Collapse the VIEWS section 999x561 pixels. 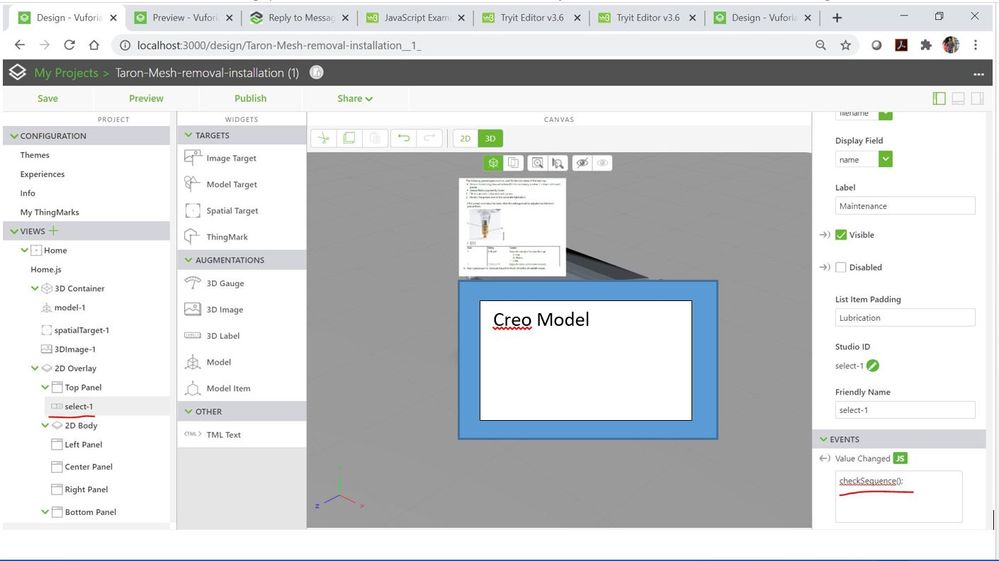click(x=14, y=231)
